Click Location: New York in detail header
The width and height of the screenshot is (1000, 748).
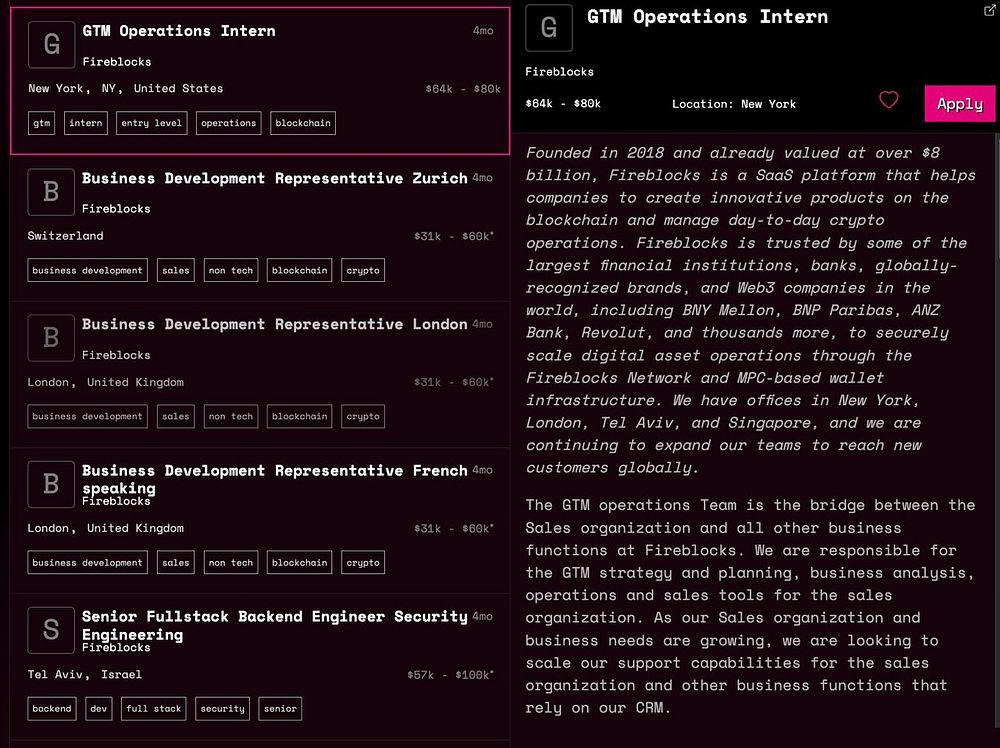pyautogui.click(x=734, y=104)
